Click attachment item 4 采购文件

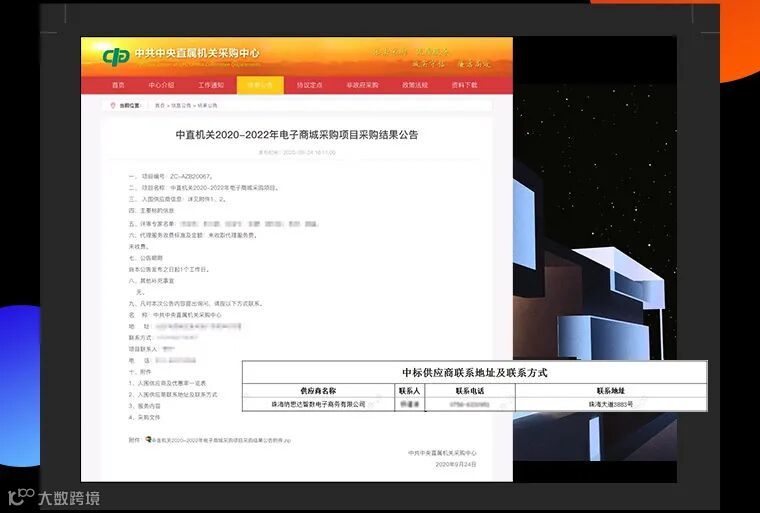pyautogui.click(x=144, y=417)
